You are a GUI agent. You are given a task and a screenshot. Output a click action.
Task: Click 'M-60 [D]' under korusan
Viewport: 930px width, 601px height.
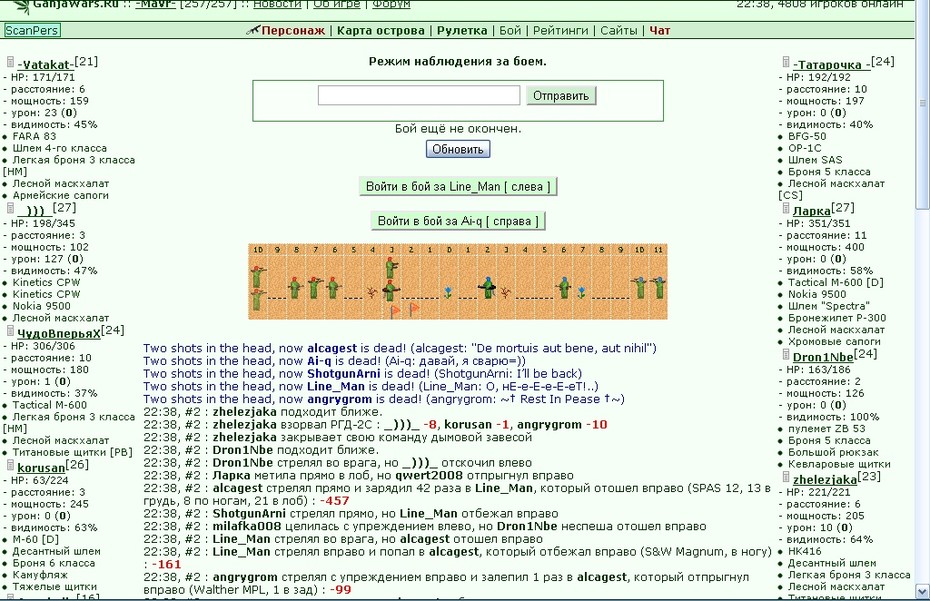coord(36,539)
